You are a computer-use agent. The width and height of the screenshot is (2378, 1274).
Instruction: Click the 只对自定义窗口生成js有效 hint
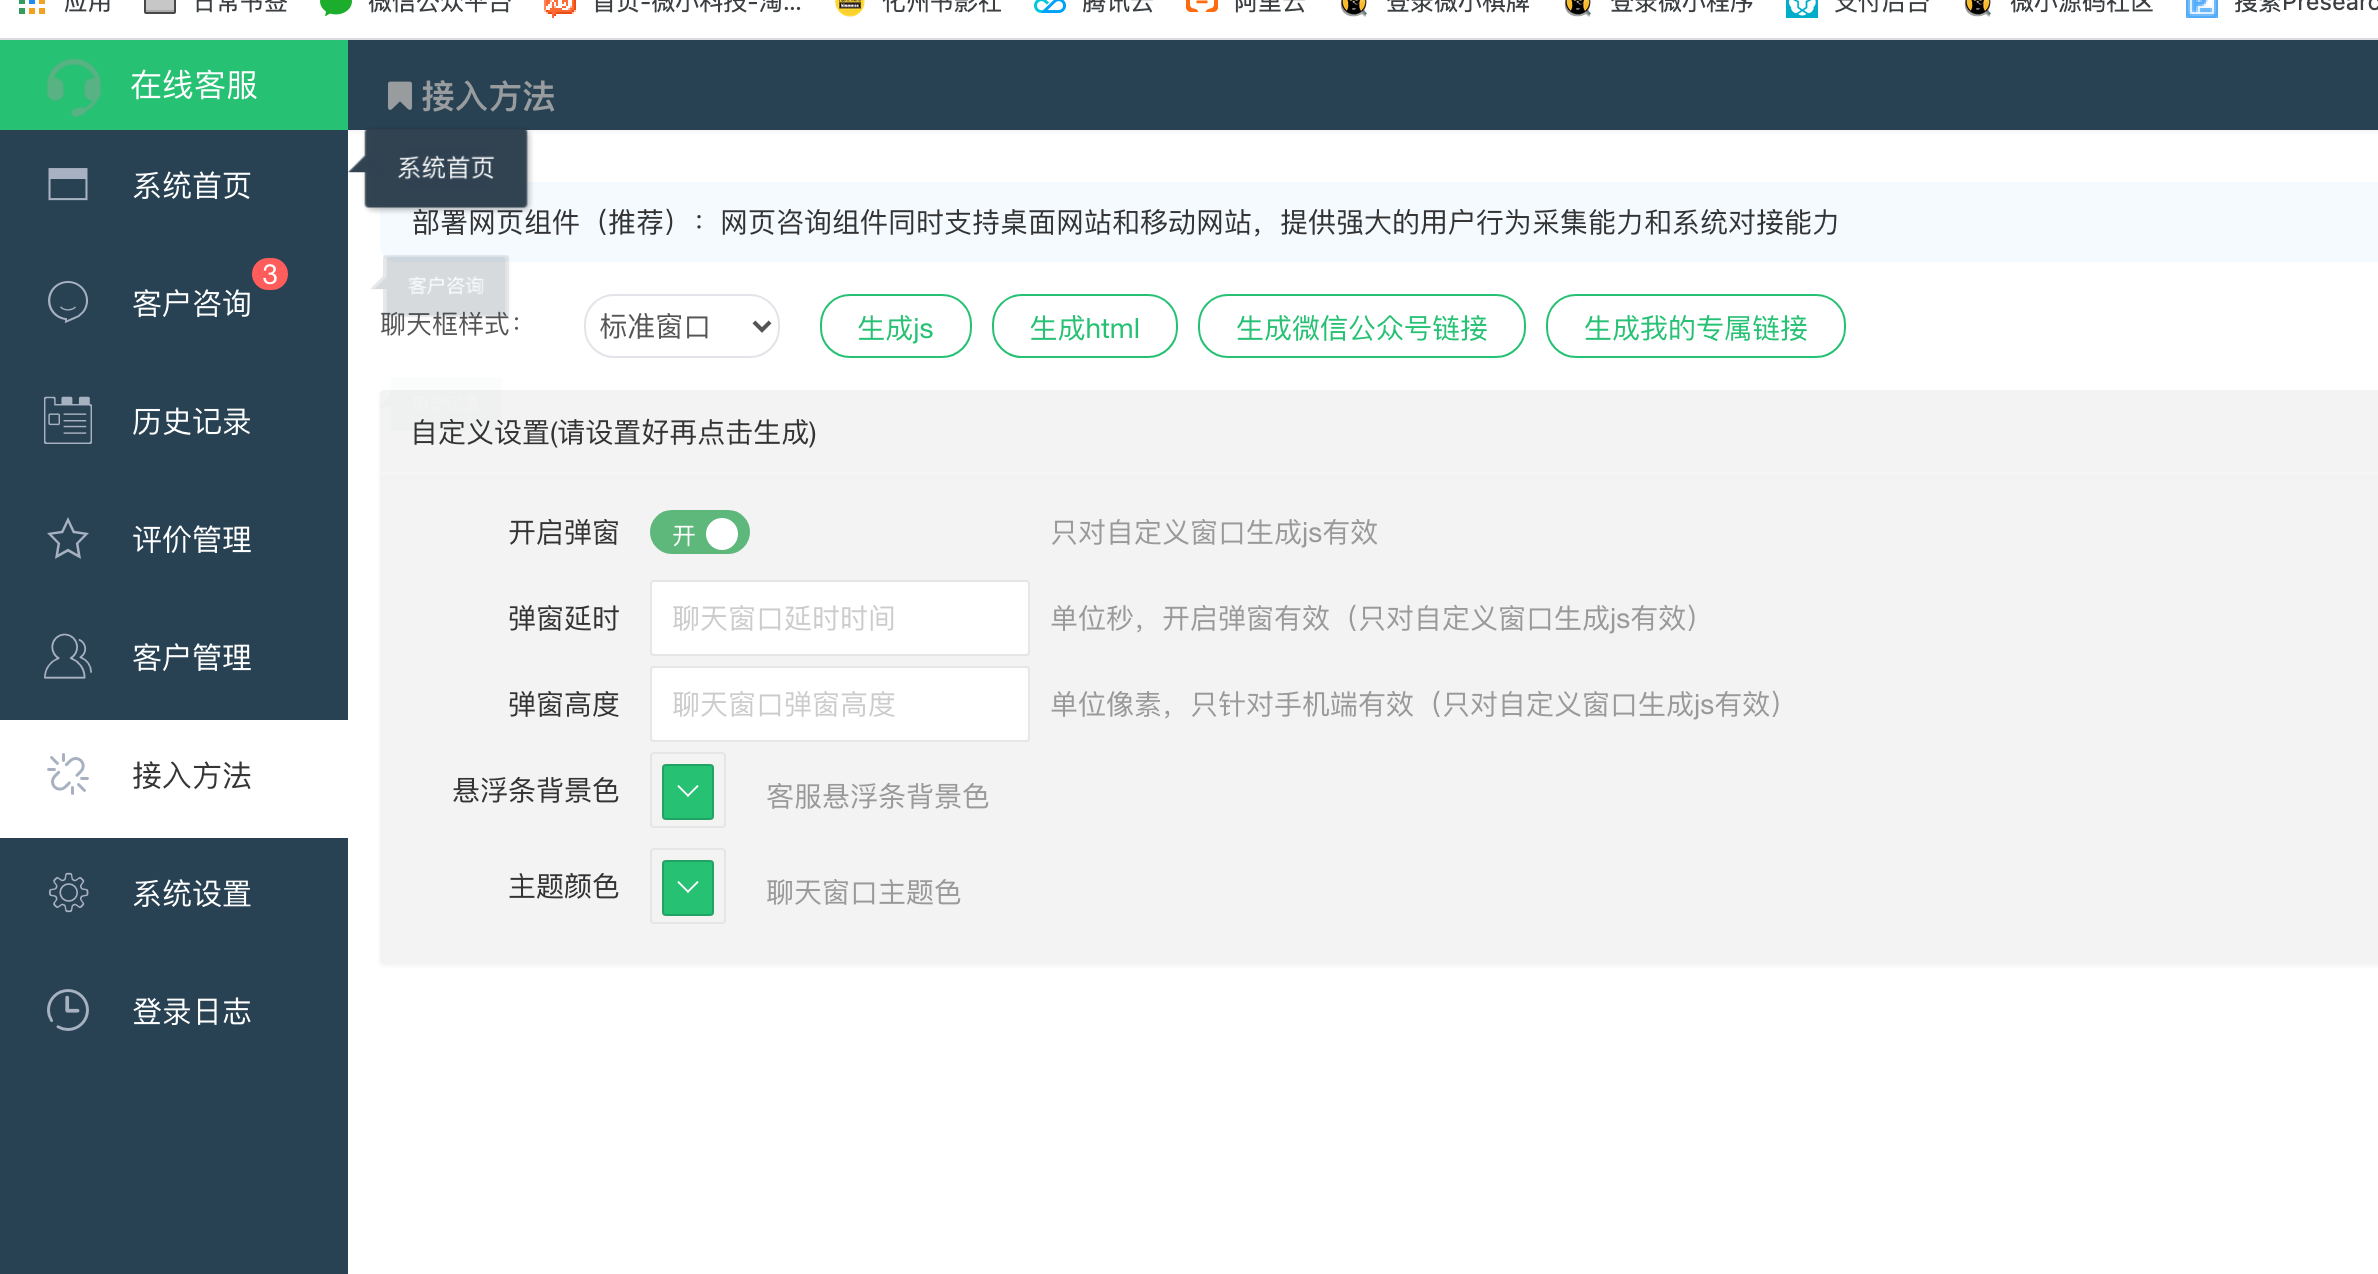(1214, 532)
